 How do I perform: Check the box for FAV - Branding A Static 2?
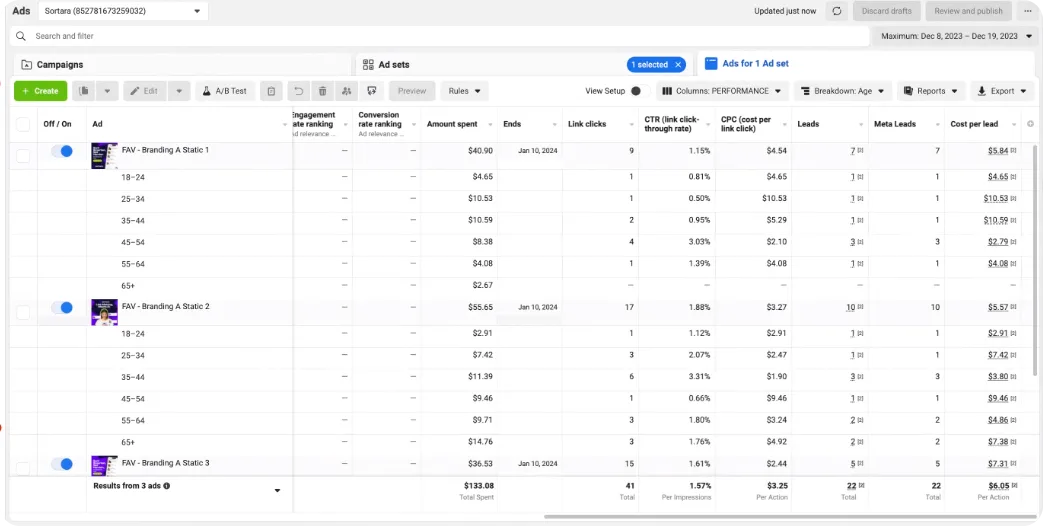pyautogui.click(x=23, y=312)
